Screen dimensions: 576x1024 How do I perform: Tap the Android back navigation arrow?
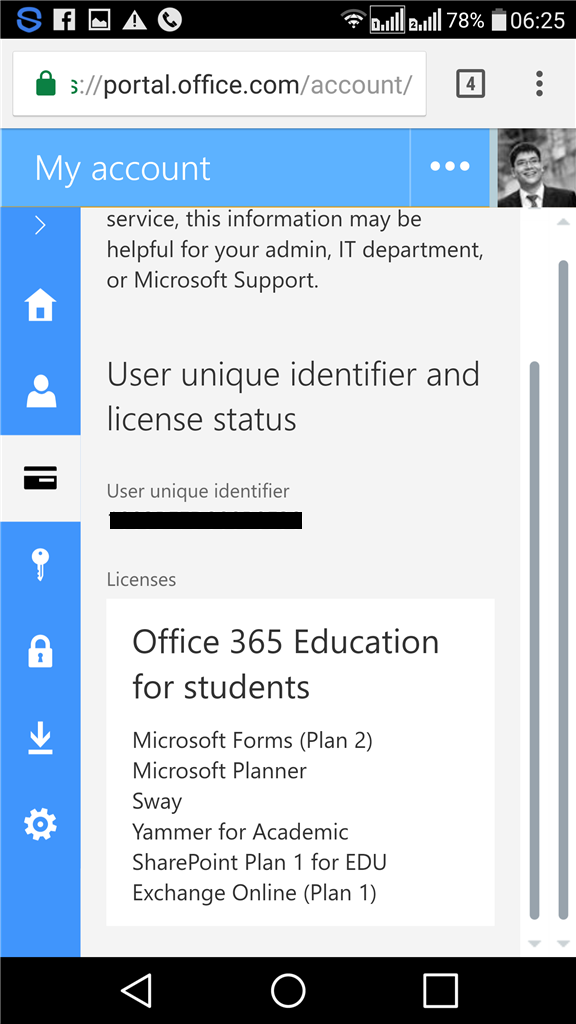pyautogui.click(x=138, y=990)
